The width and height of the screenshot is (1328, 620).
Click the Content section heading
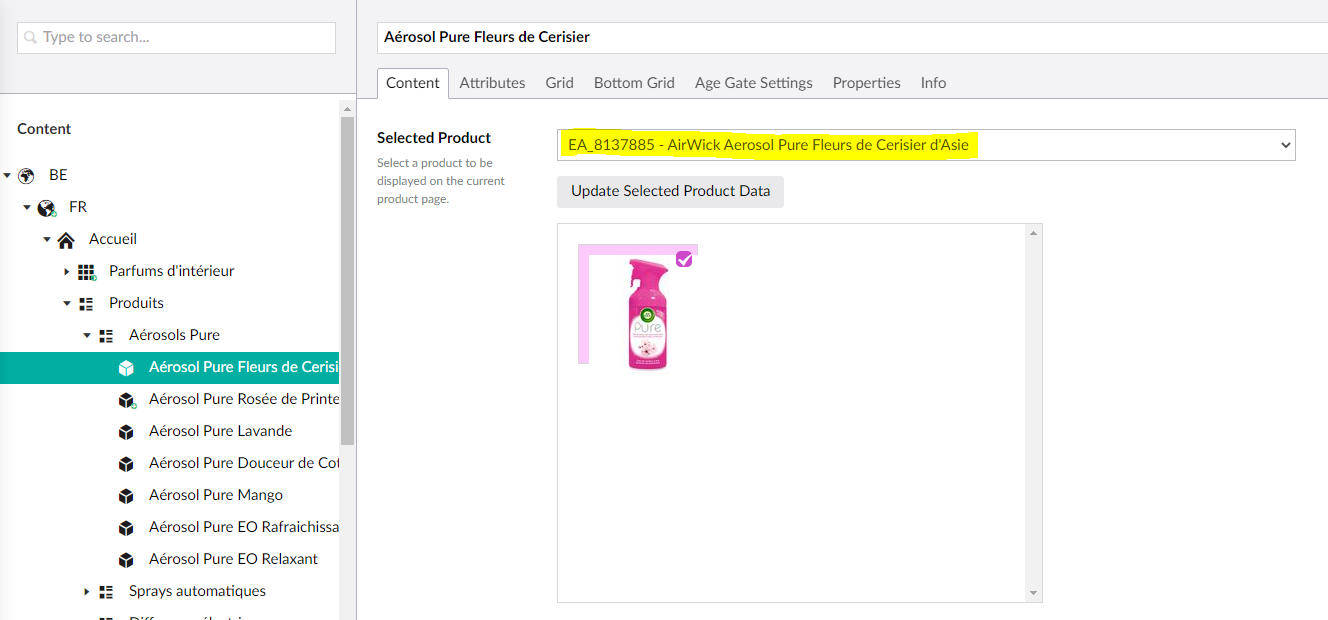coord(44,129)
